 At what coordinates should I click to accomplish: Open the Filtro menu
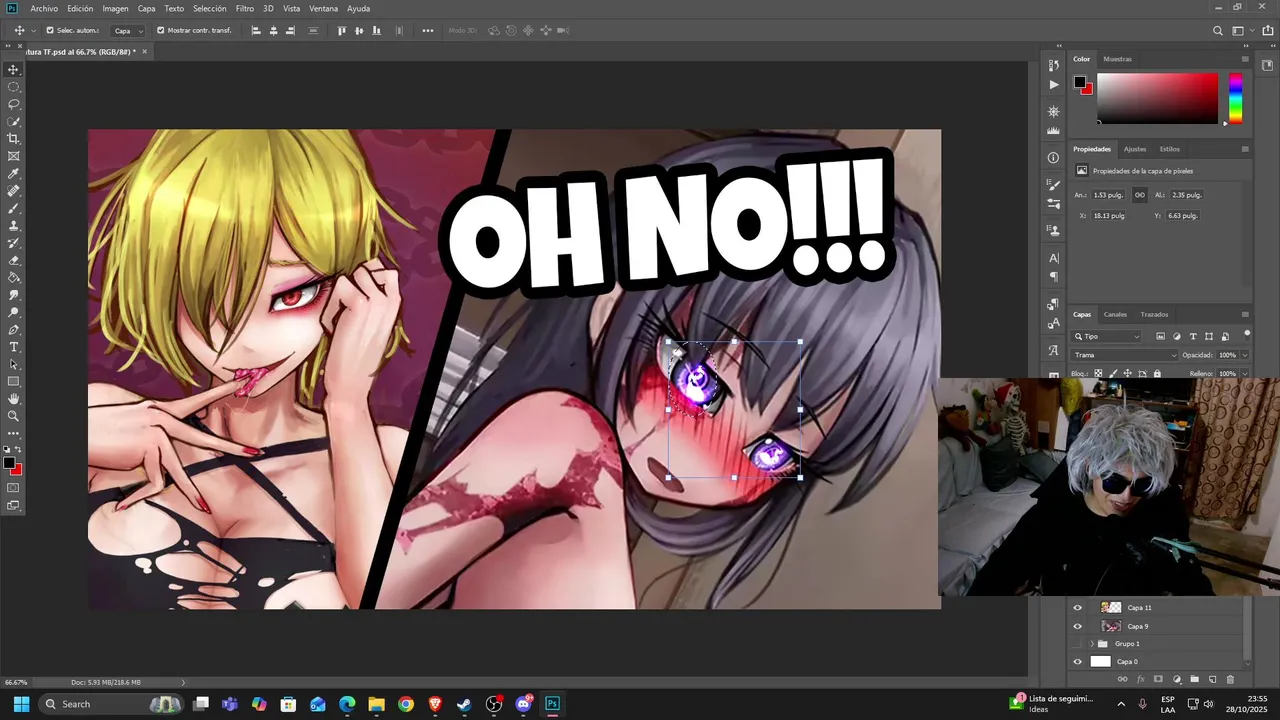[x=245, y=8]
